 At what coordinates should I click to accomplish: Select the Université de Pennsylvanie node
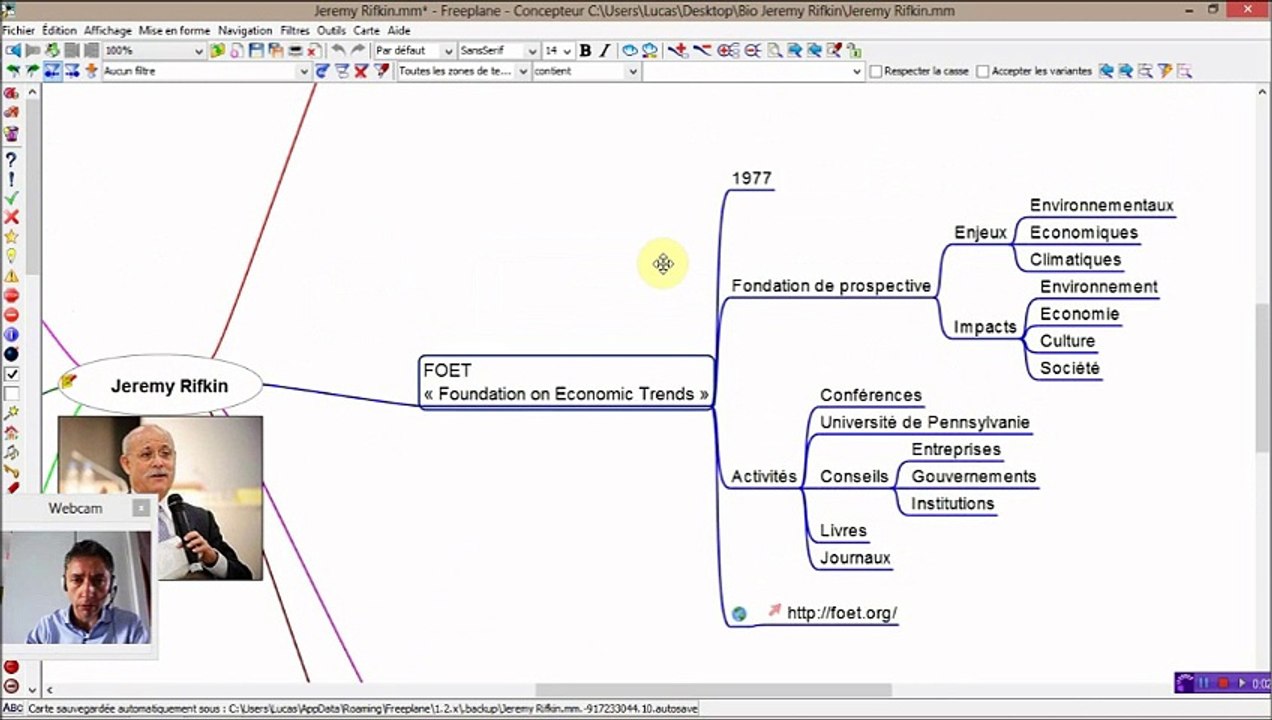(x=925, y=423)
